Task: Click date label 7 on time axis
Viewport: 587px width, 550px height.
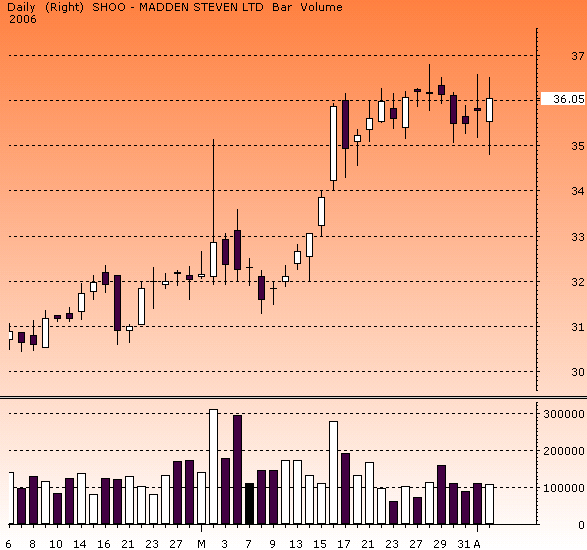Action: click(248, 544)
